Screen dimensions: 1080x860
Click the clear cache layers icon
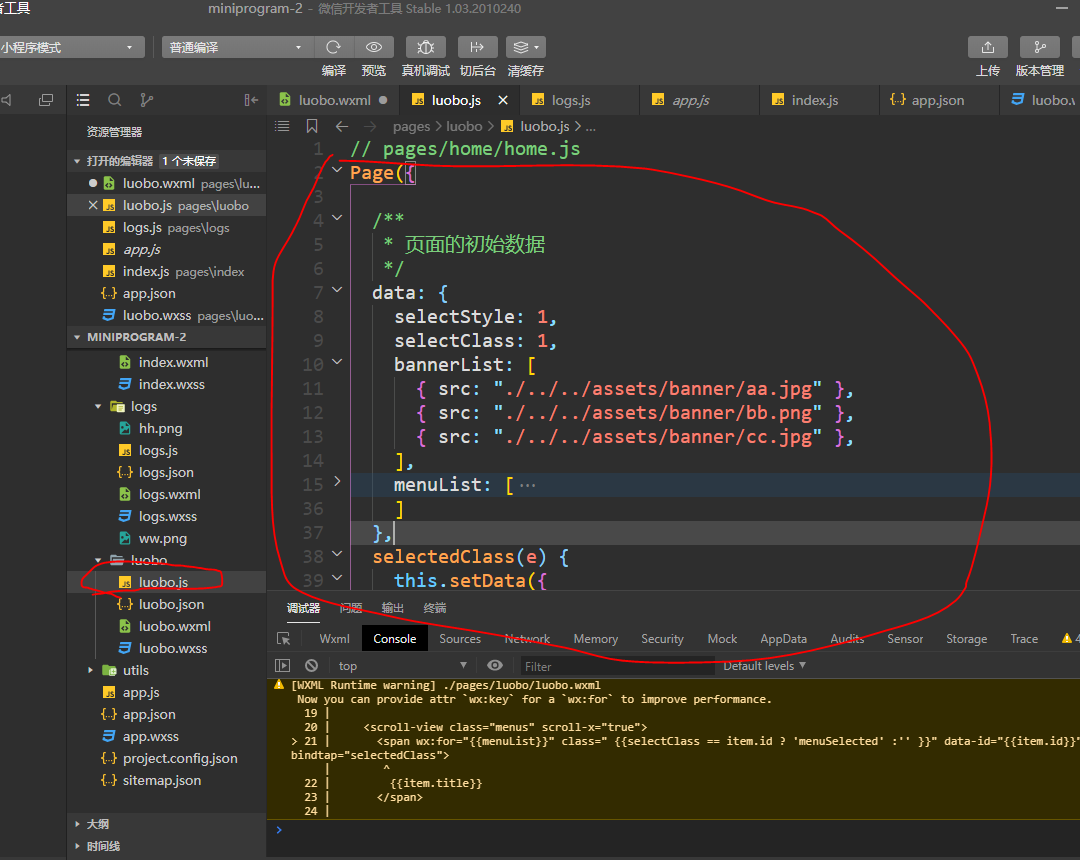526,47
